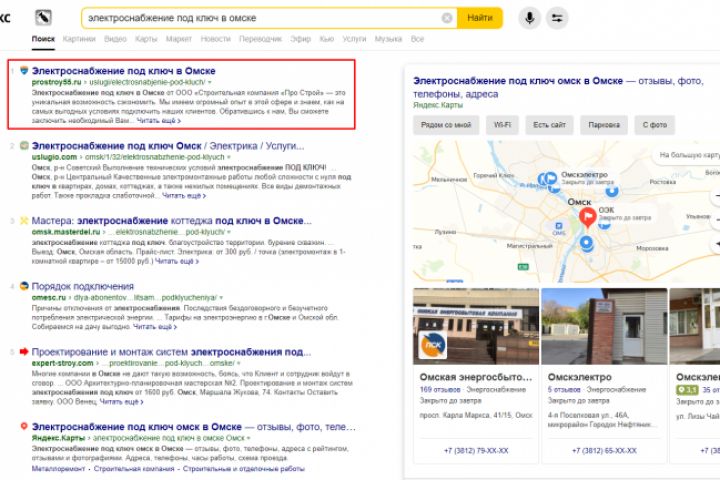Click the pen icon left of search bar

coord(44,18)
